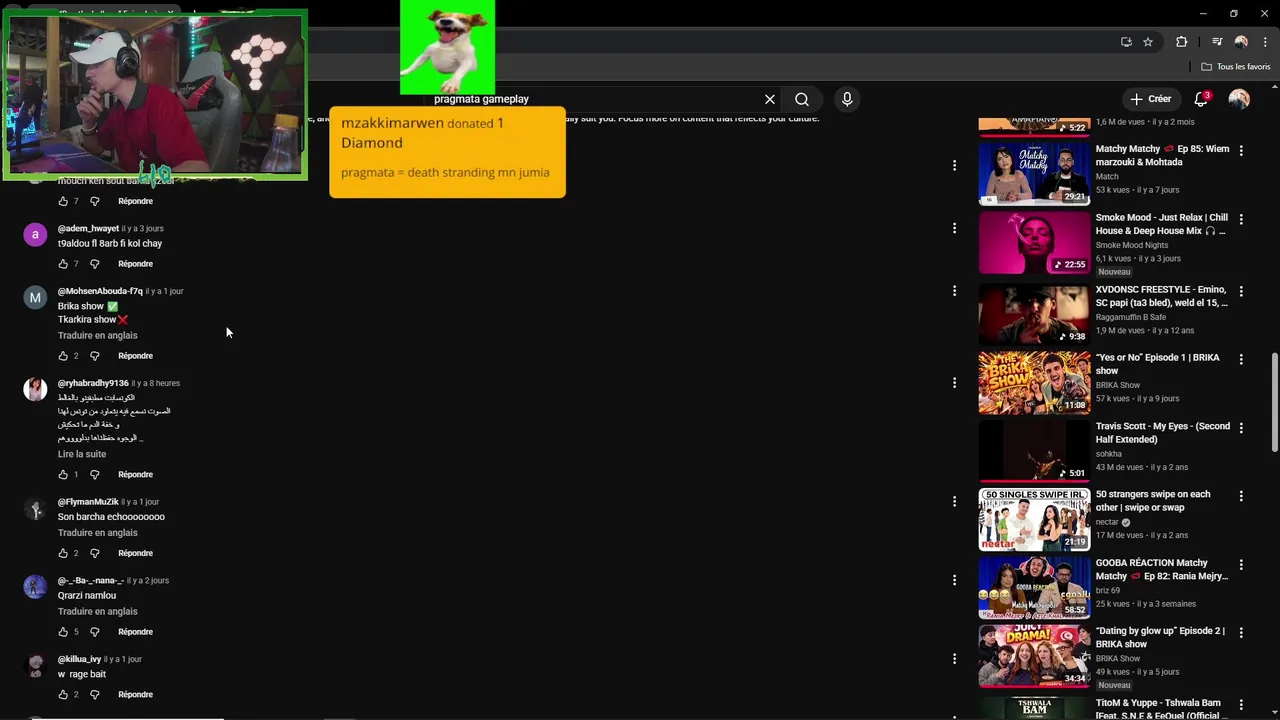Reply to killua_ivy's comment

coord(135,695)
